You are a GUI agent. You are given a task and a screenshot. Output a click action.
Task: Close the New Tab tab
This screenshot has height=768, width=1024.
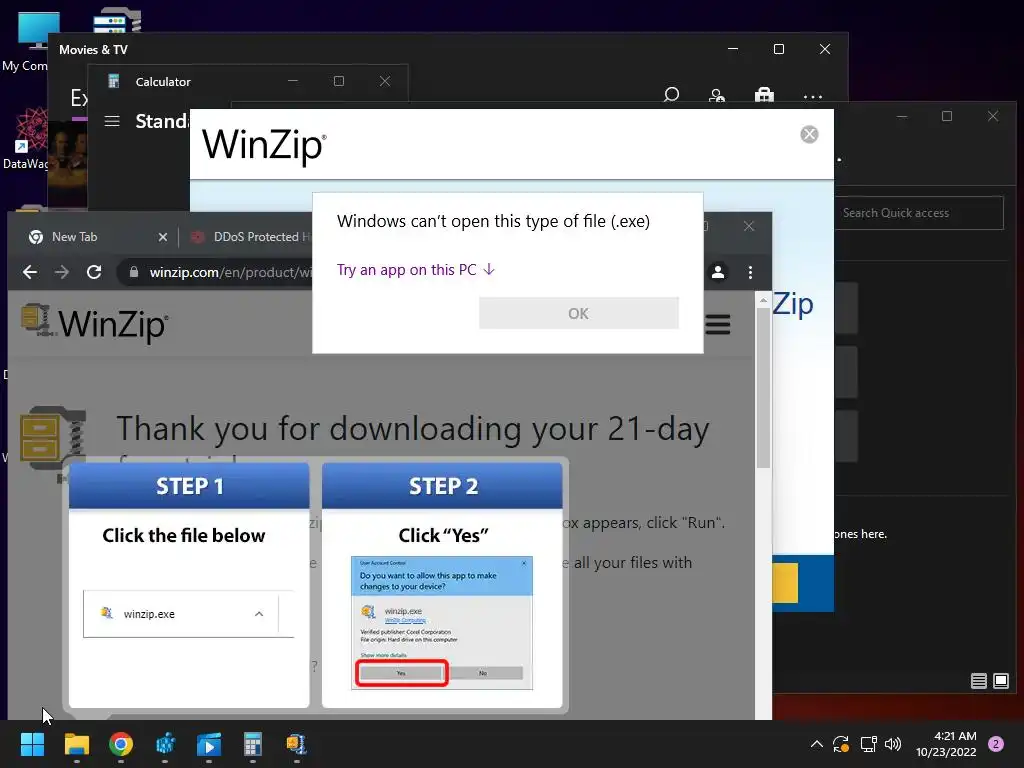click(163, 237)
